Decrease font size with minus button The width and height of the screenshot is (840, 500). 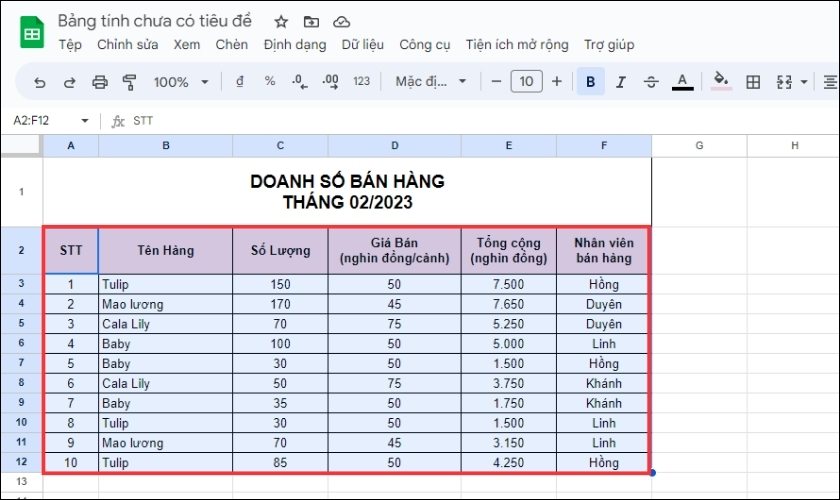coord(496,81)
